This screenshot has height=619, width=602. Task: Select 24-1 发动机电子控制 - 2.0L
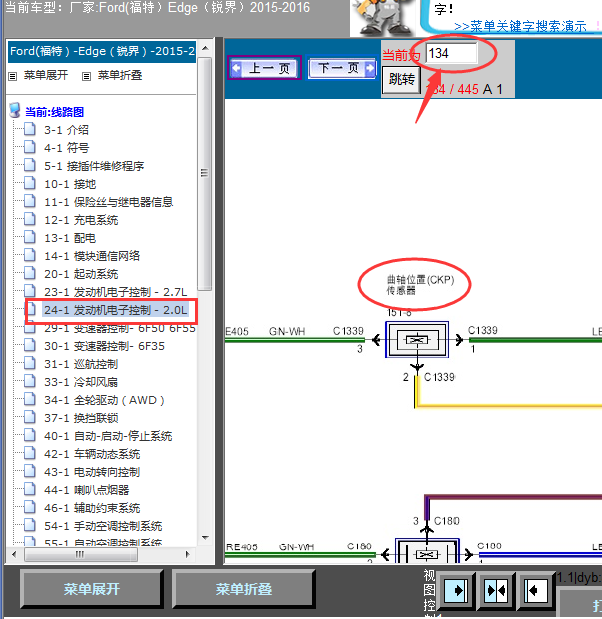click(116, 310)
